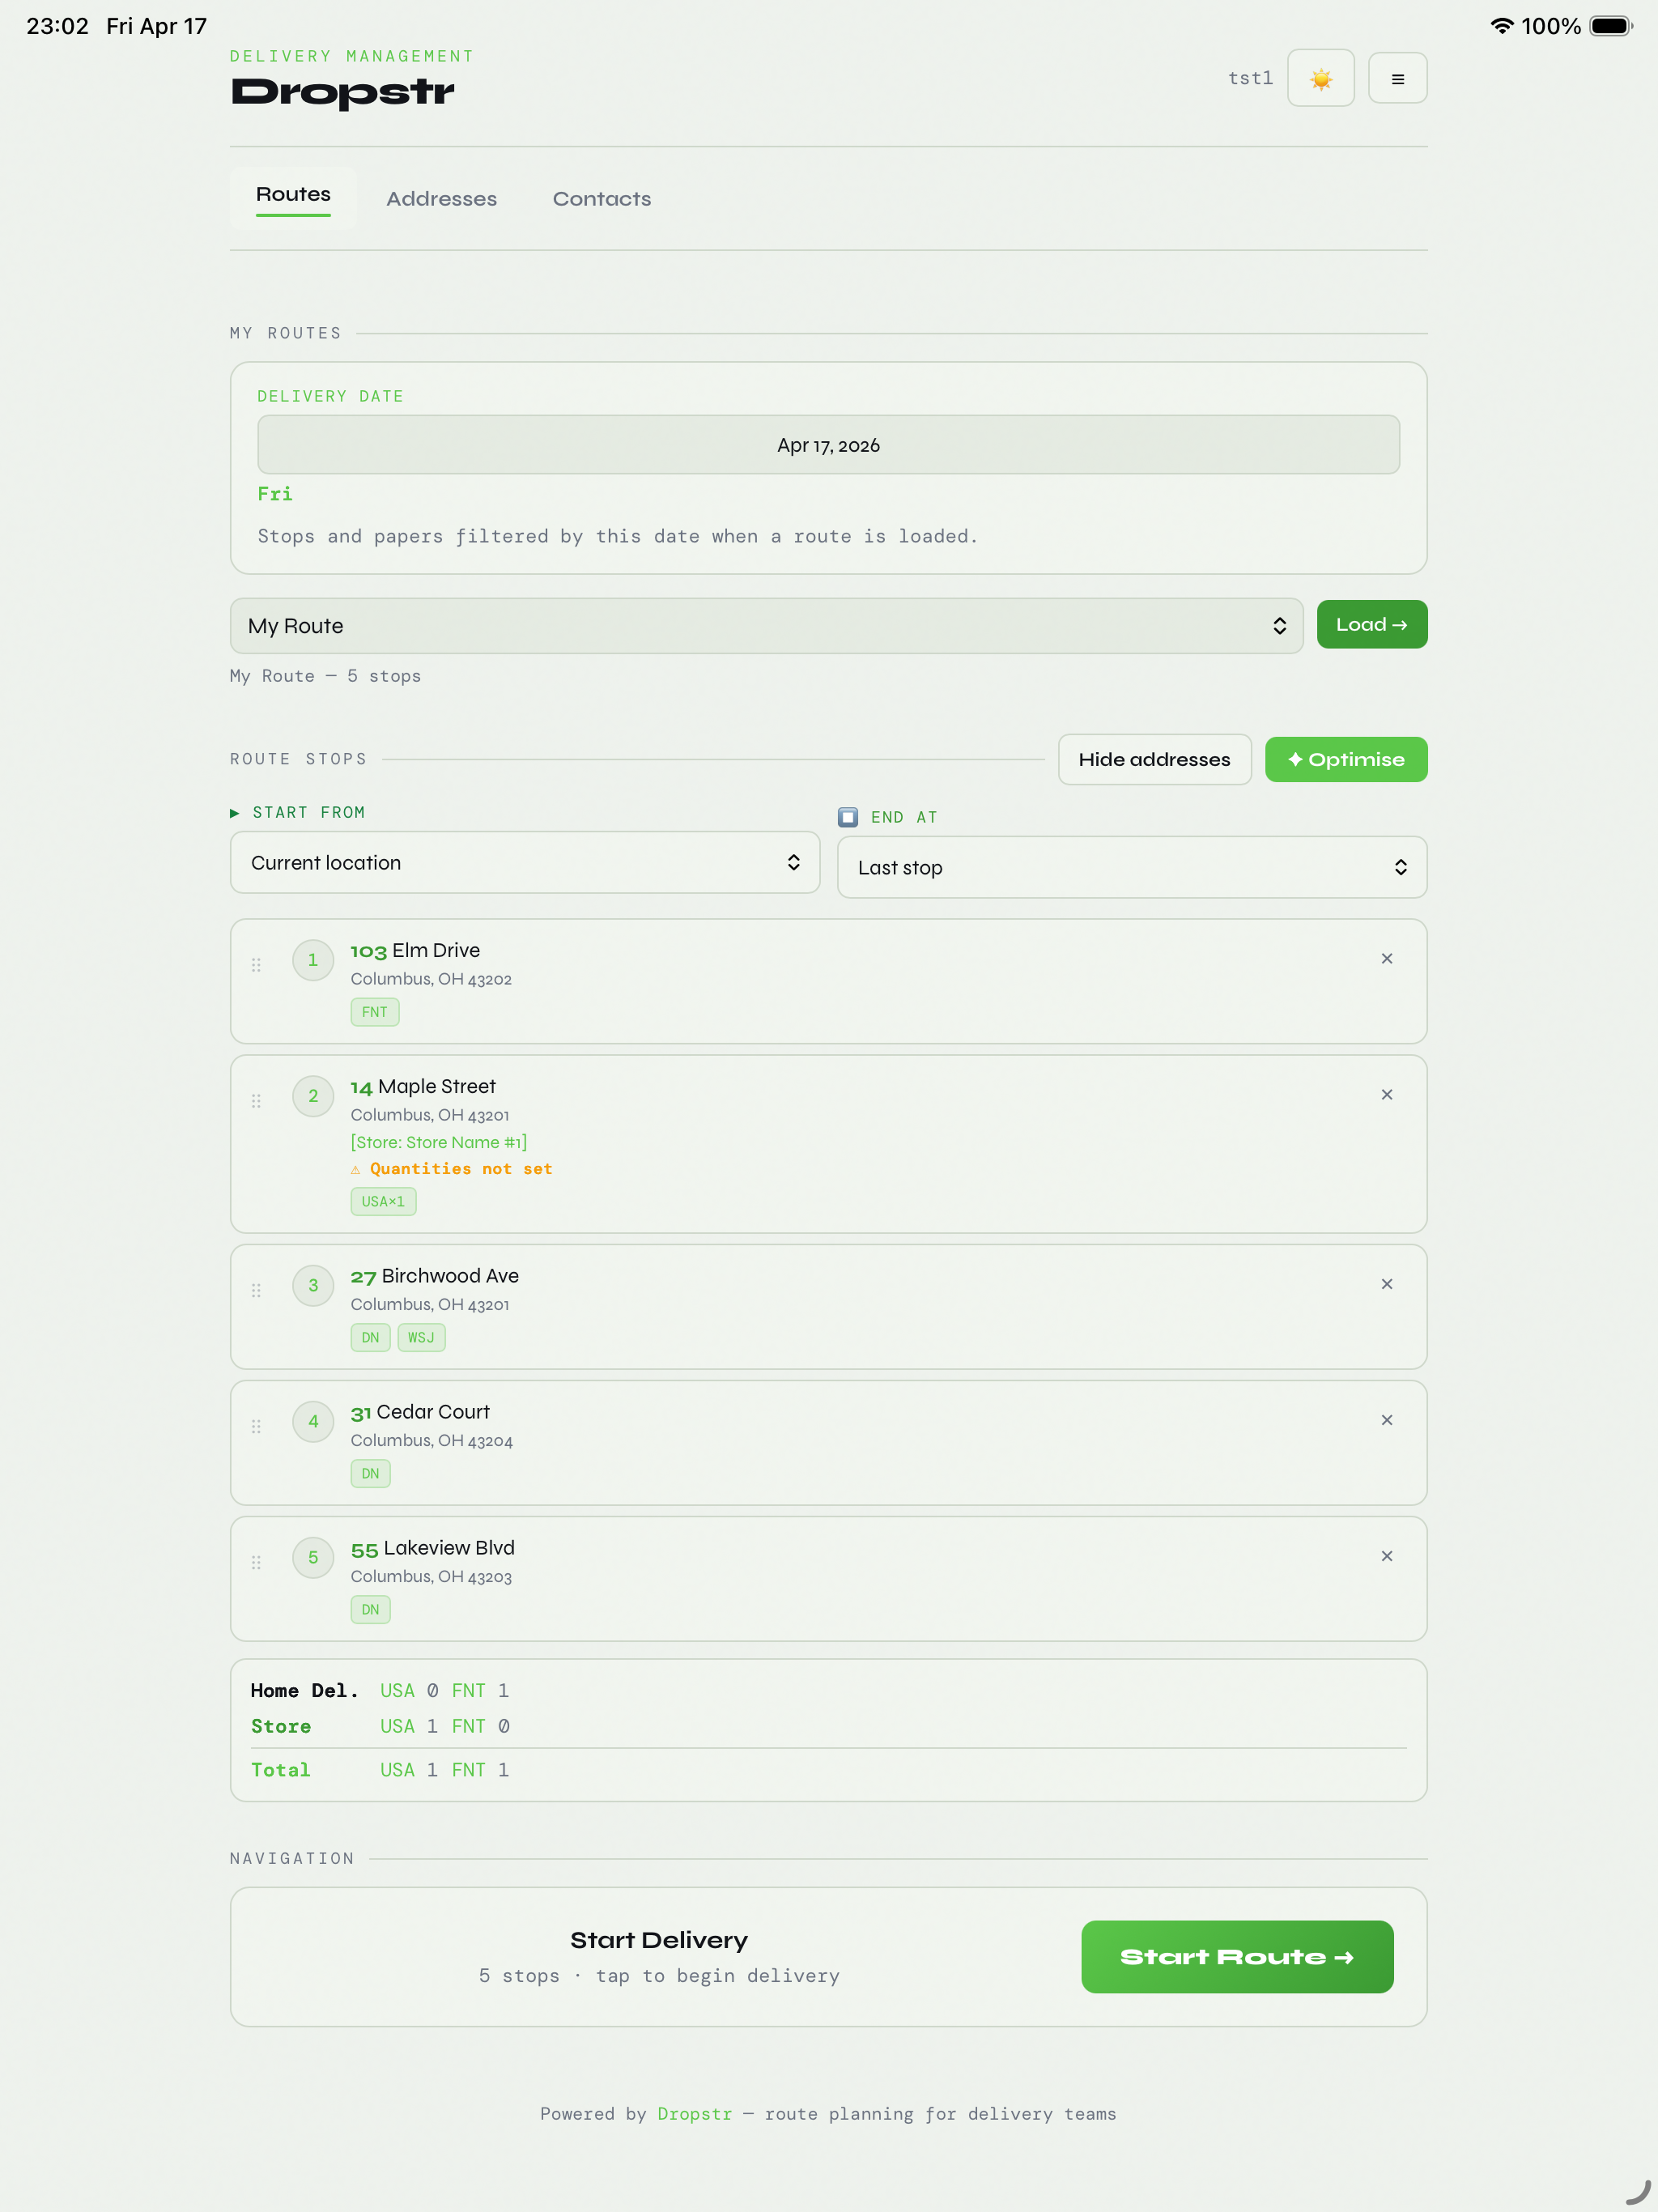Switch to the Routes tab
The width and height of the screenshot is (1658, 2212).
pyautogui.click(x=293, y=197)
